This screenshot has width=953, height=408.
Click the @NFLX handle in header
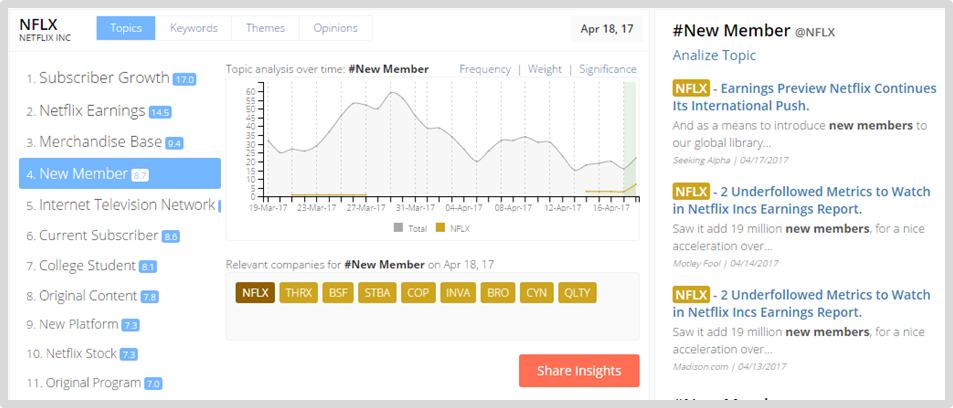(x=815, y=32)
